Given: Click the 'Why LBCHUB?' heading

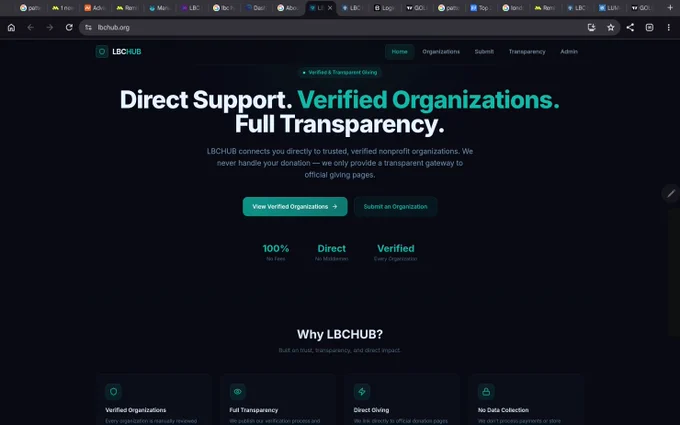Looking at the screenshot, I should click(x=340, y=334).
